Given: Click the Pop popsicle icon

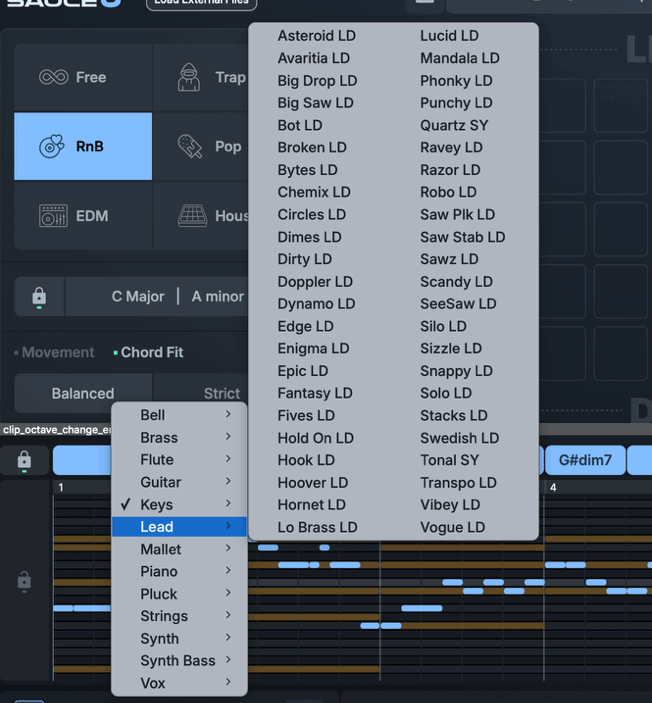Looking at the screenshot, I should click(190, 147).
